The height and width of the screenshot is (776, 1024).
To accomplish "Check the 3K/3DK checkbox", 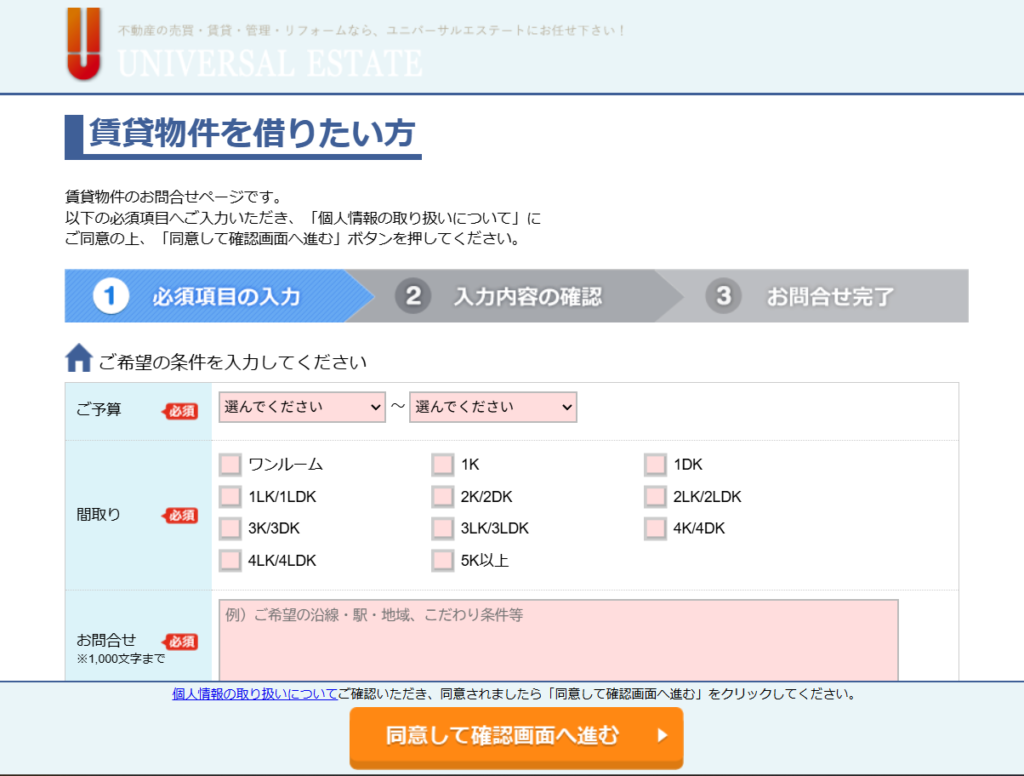I will click(x=230, y=528).
